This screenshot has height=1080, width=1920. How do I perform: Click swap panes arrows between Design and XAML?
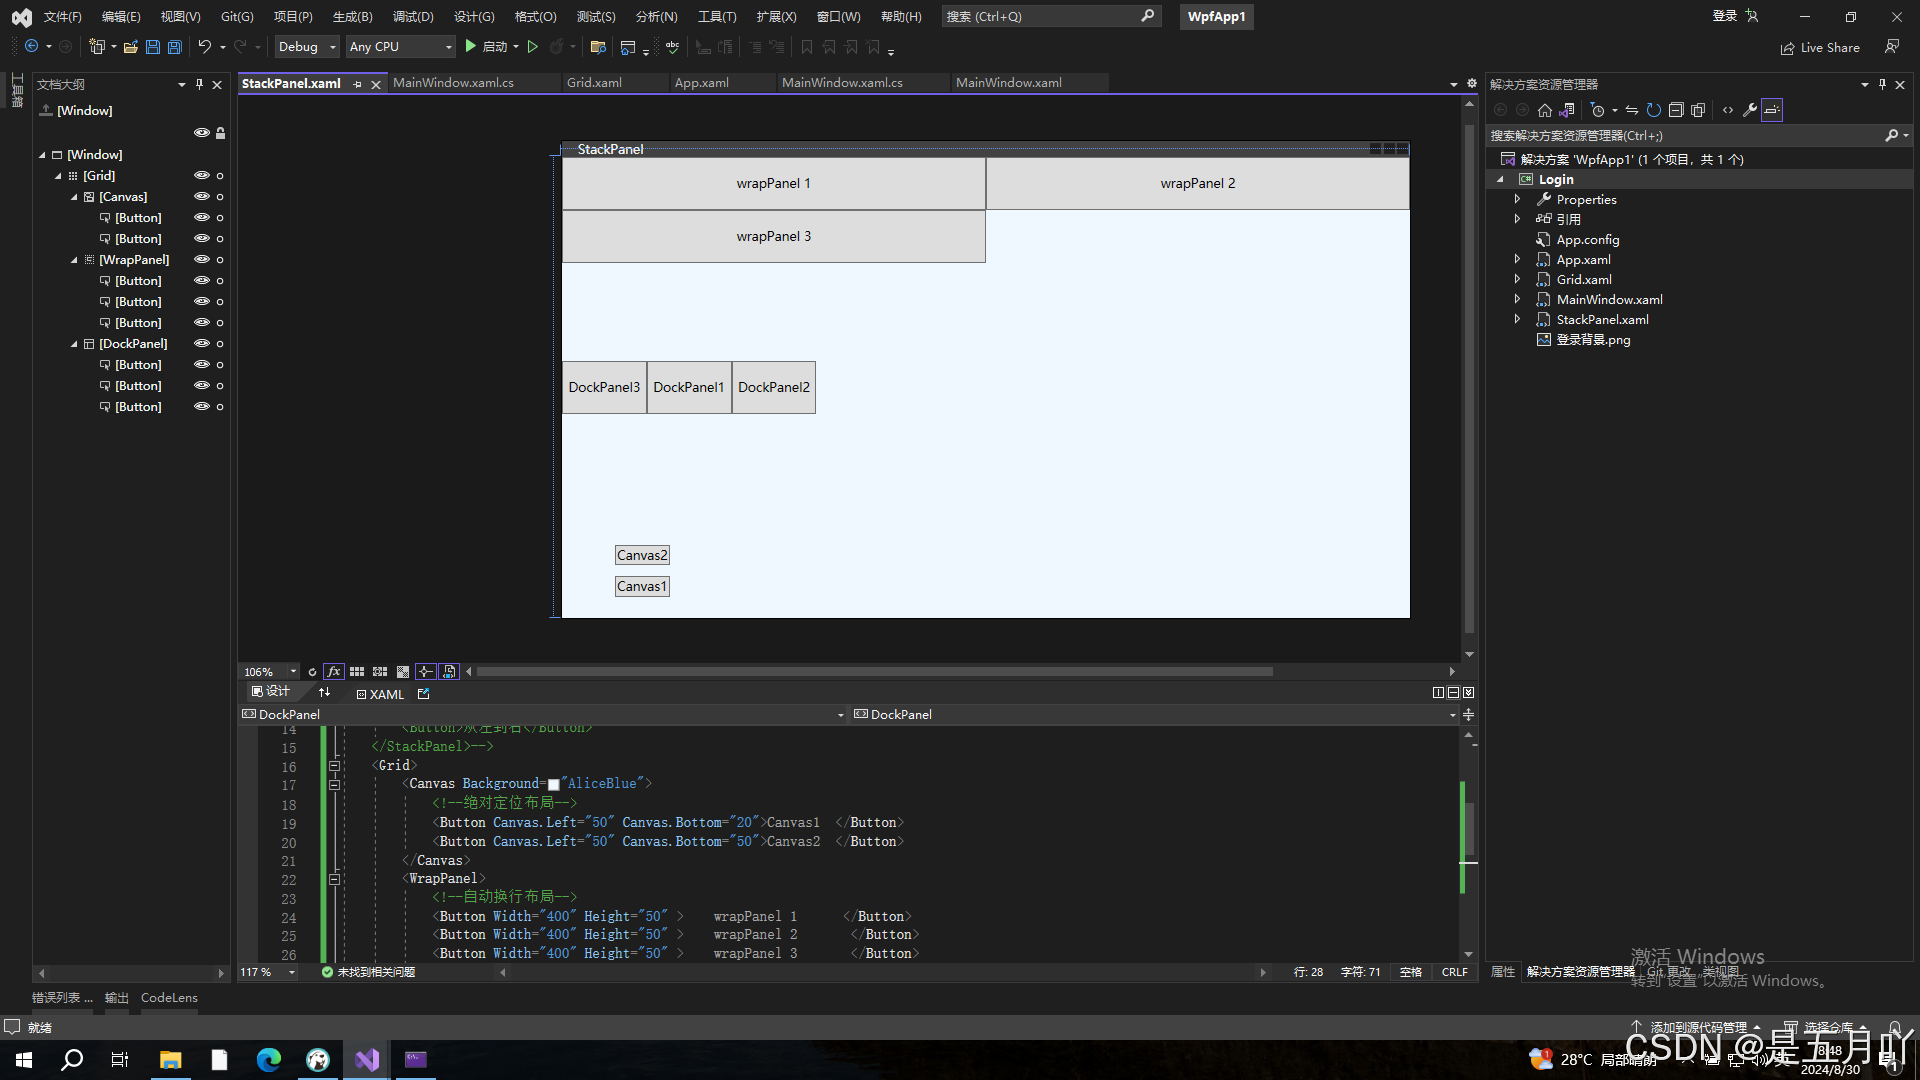pos(324,692)
